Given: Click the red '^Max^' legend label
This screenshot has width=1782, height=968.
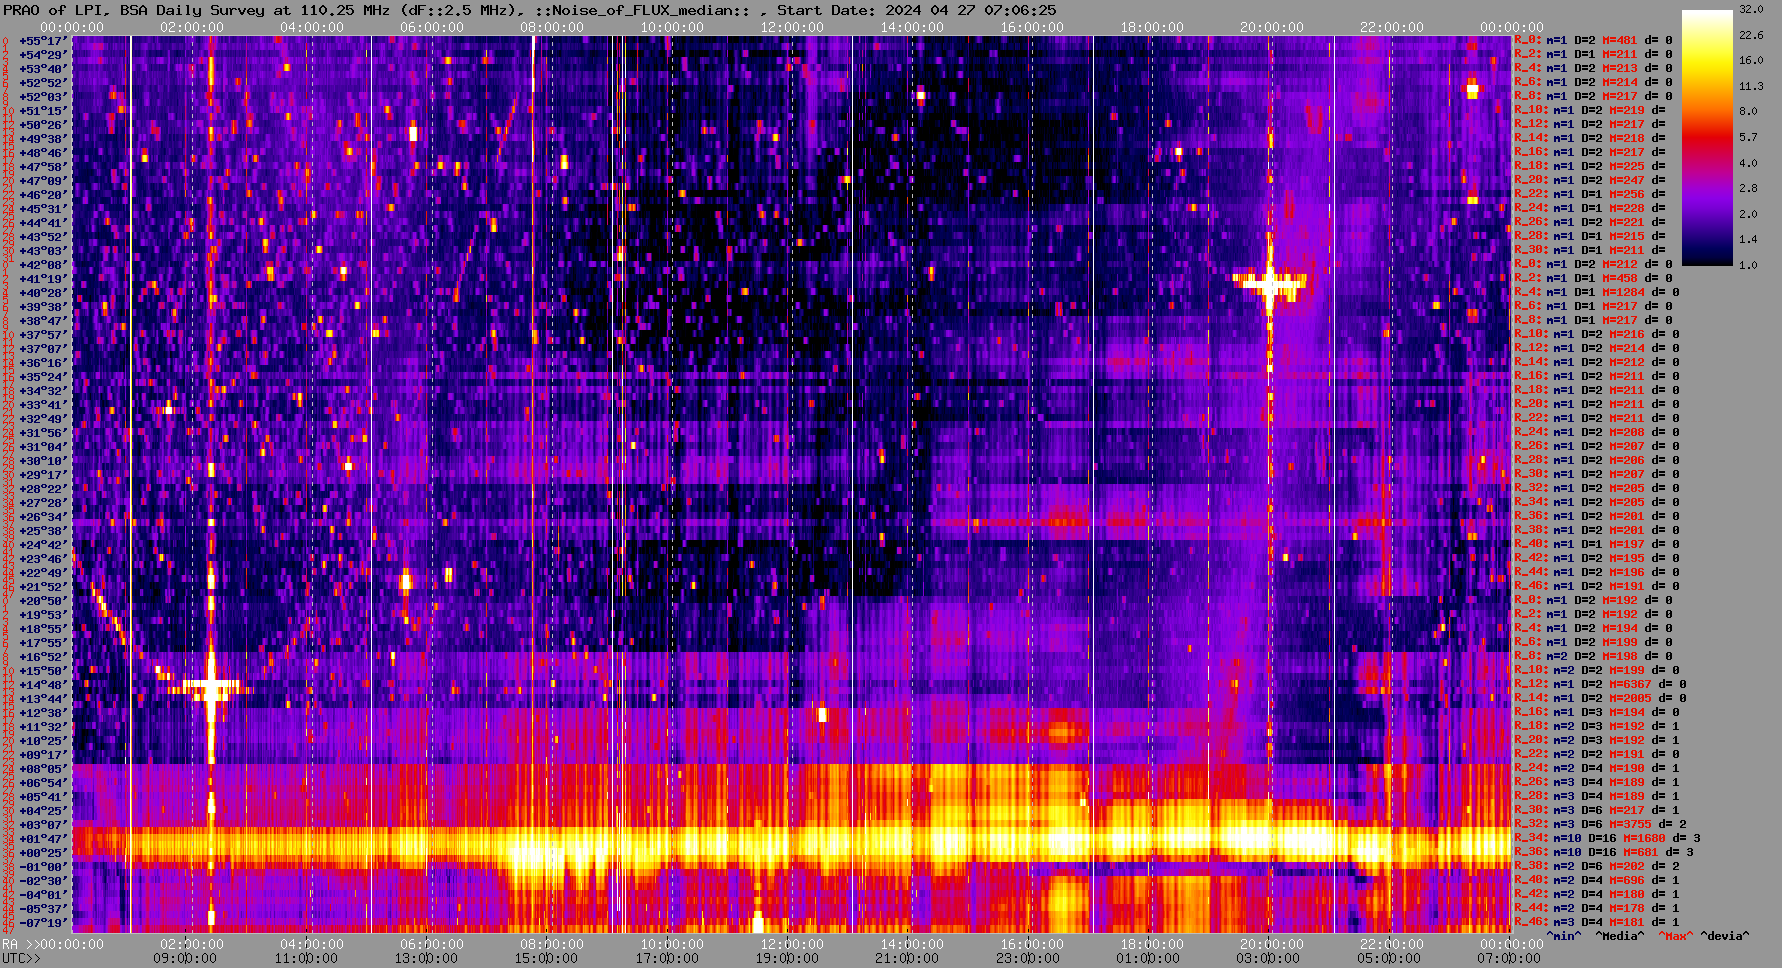Looking at the screenshot, I should pyautogui.click(x=1675, y=936).
